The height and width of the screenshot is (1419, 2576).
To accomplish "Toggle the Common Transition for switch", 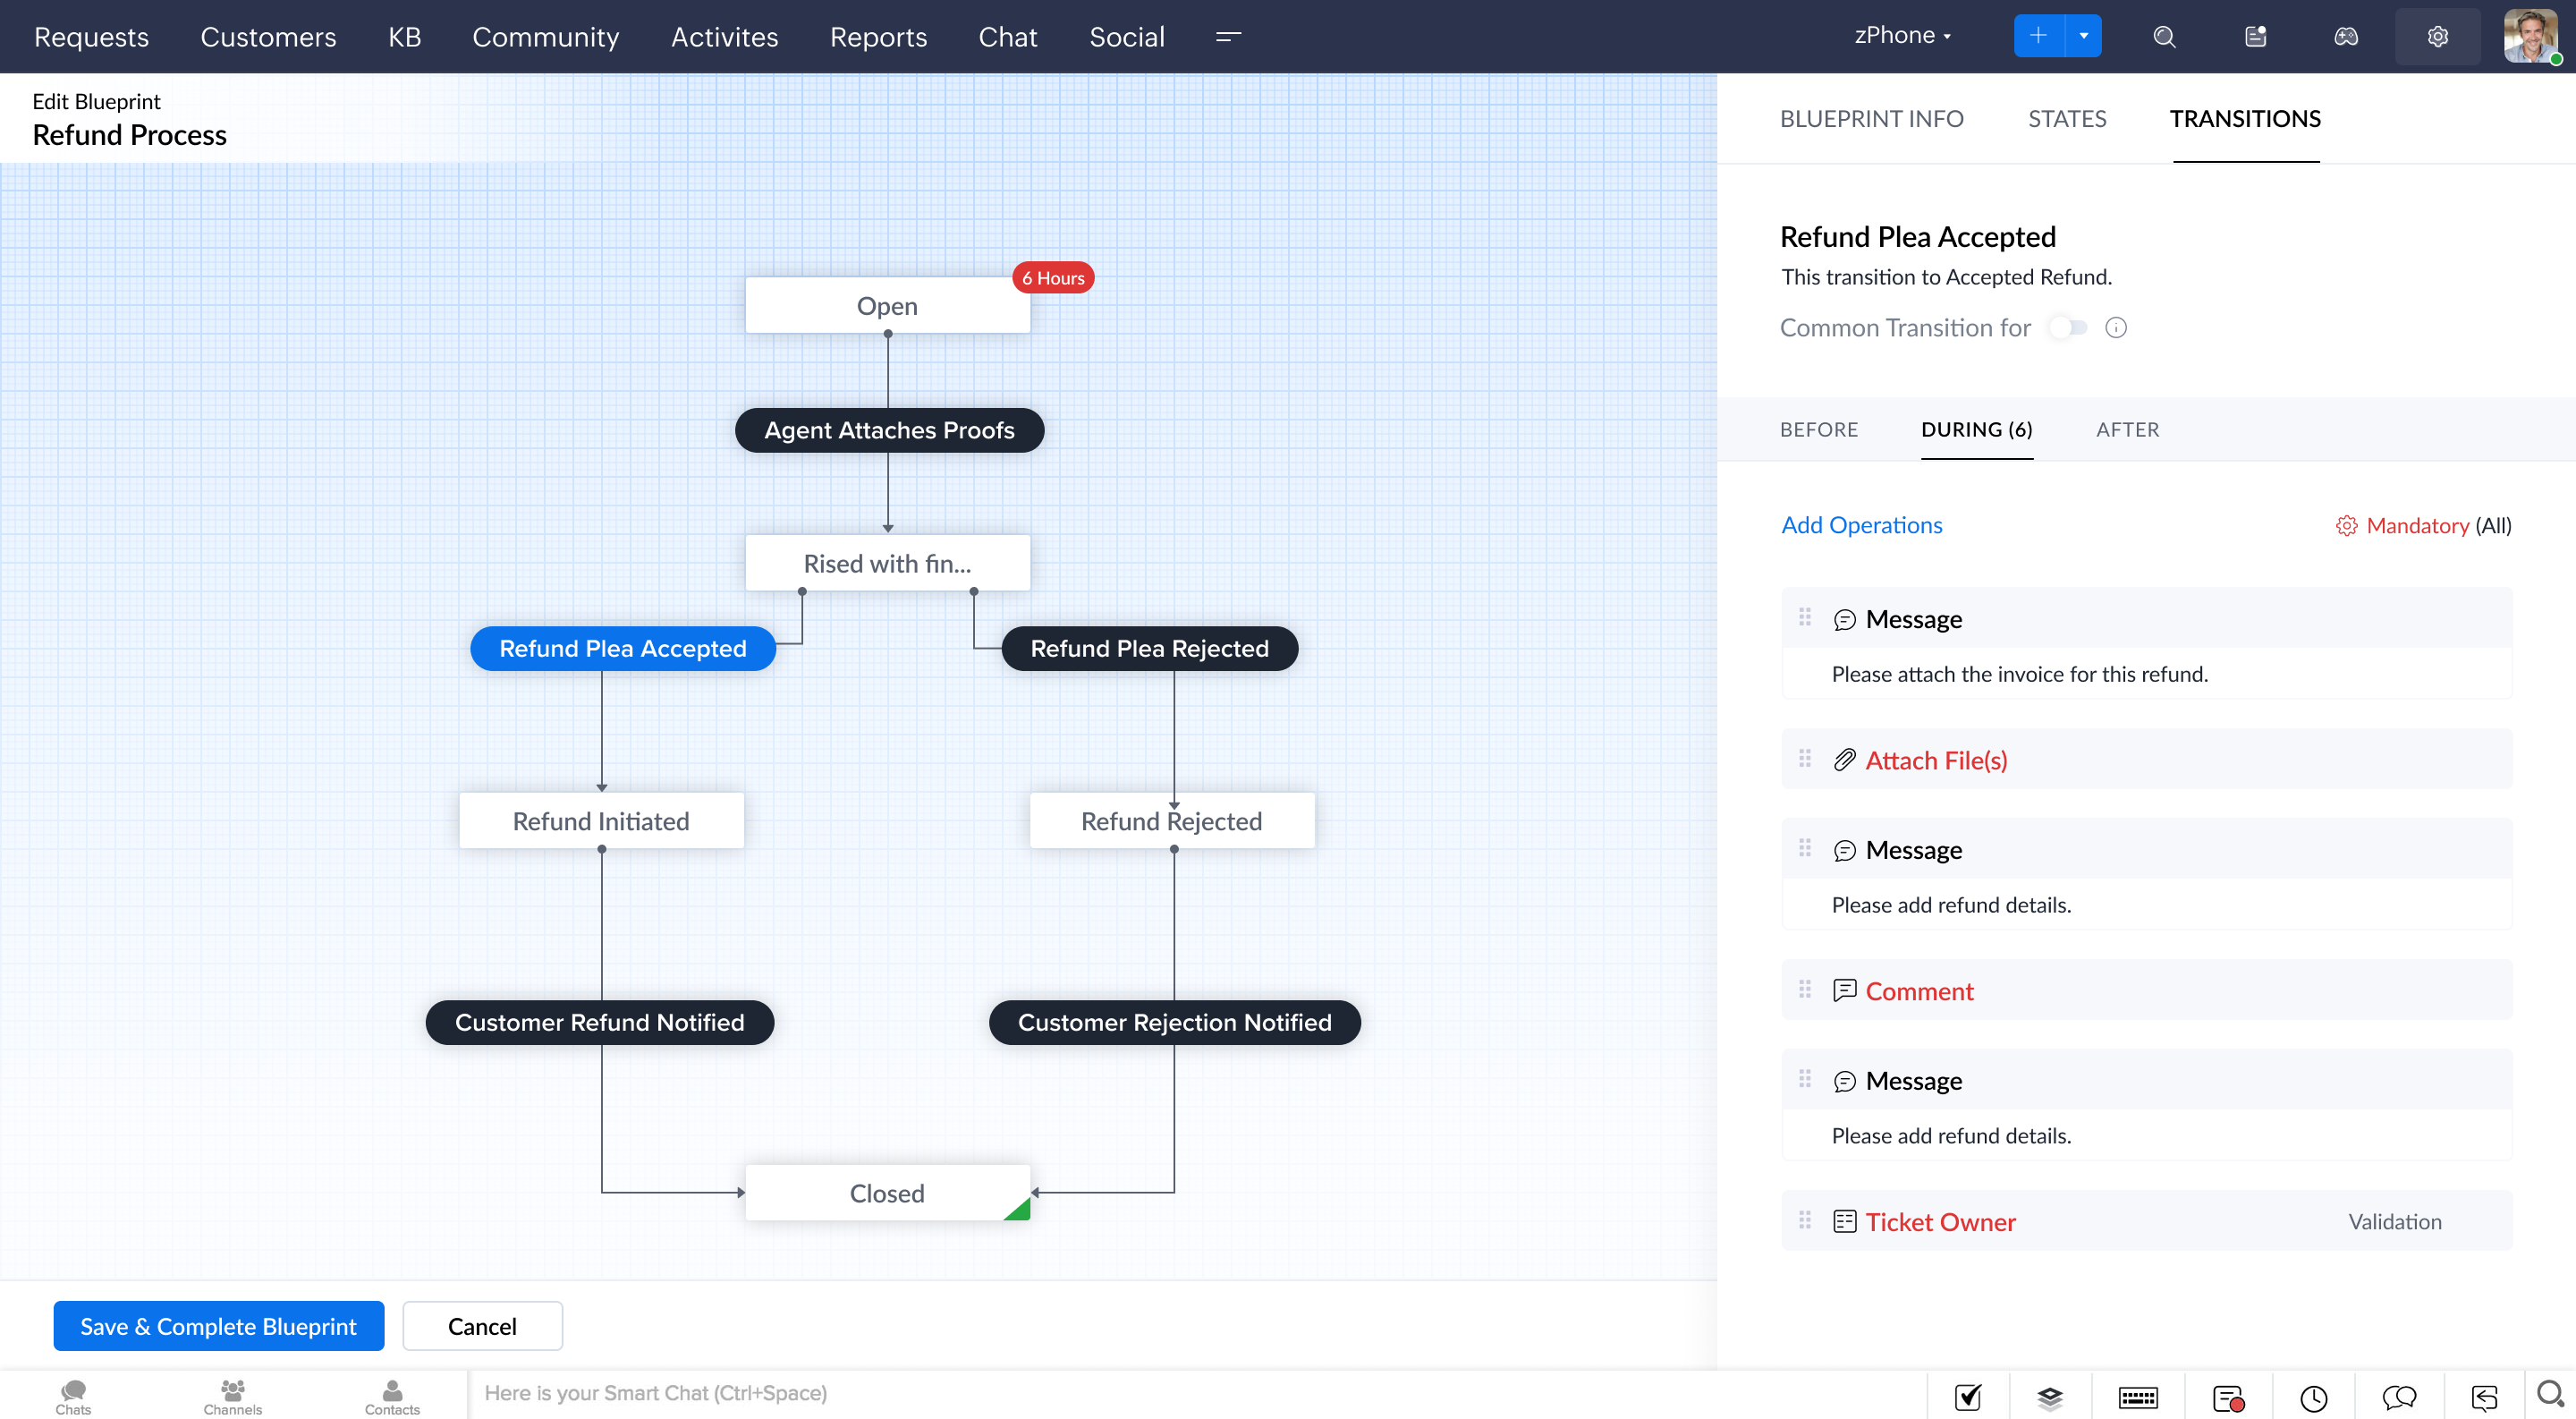I will [2068, 328].
